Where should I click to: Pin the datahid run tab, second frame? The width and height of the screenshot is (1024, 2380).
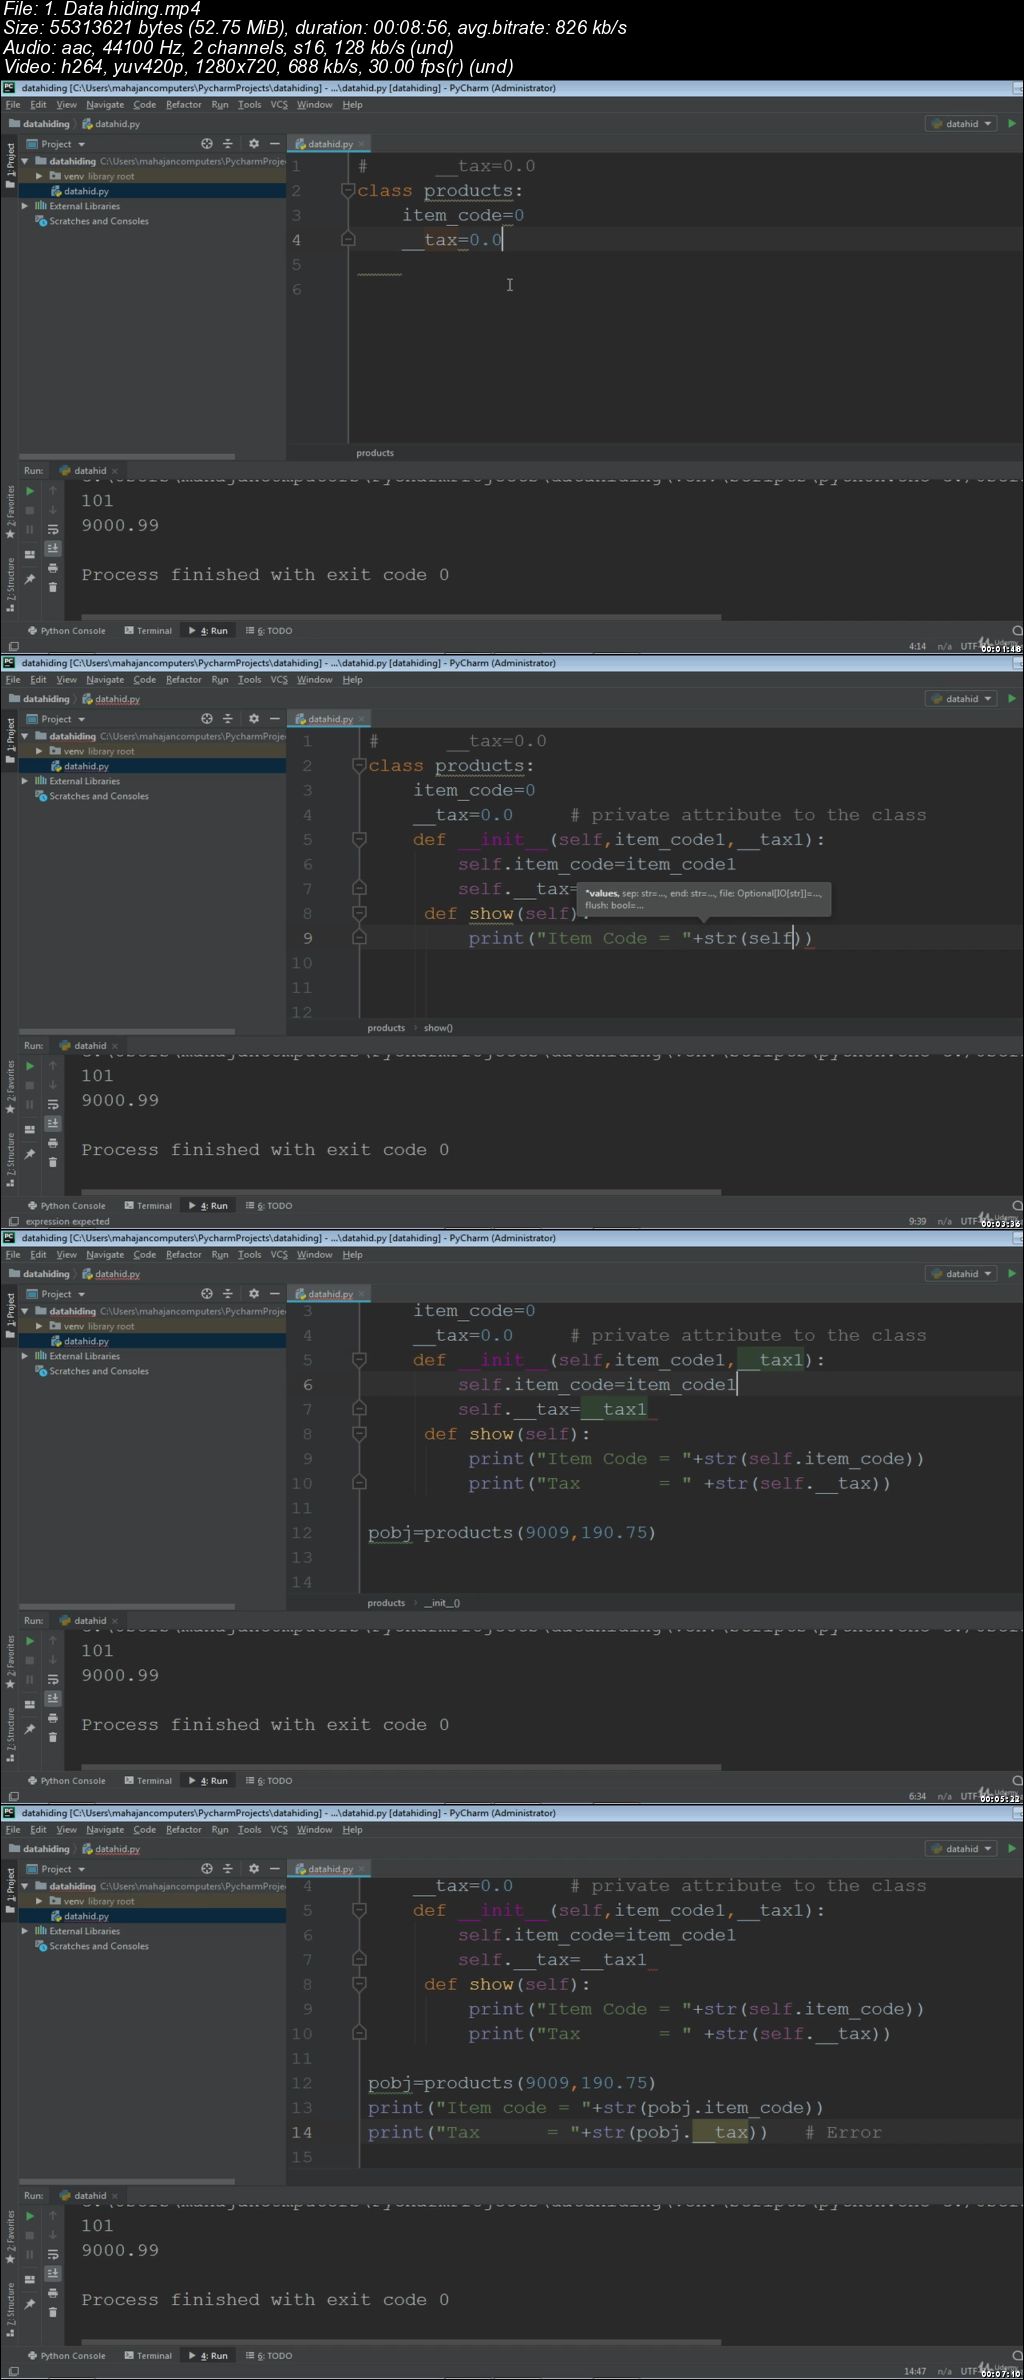tap(30, 1154)
